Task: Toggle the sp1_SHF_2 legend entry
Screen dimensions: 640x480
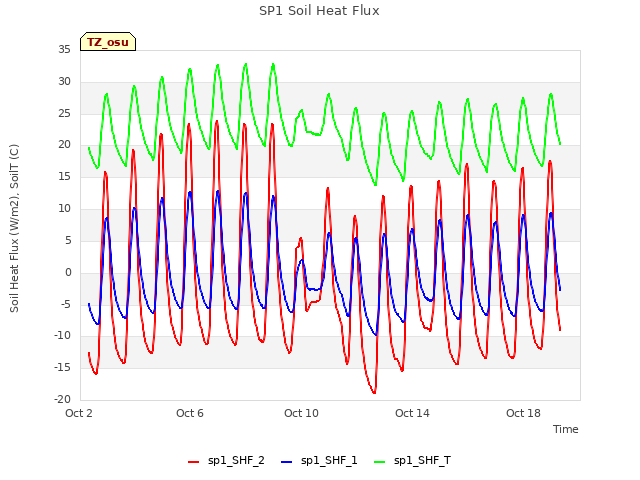Action: [226, 460]
